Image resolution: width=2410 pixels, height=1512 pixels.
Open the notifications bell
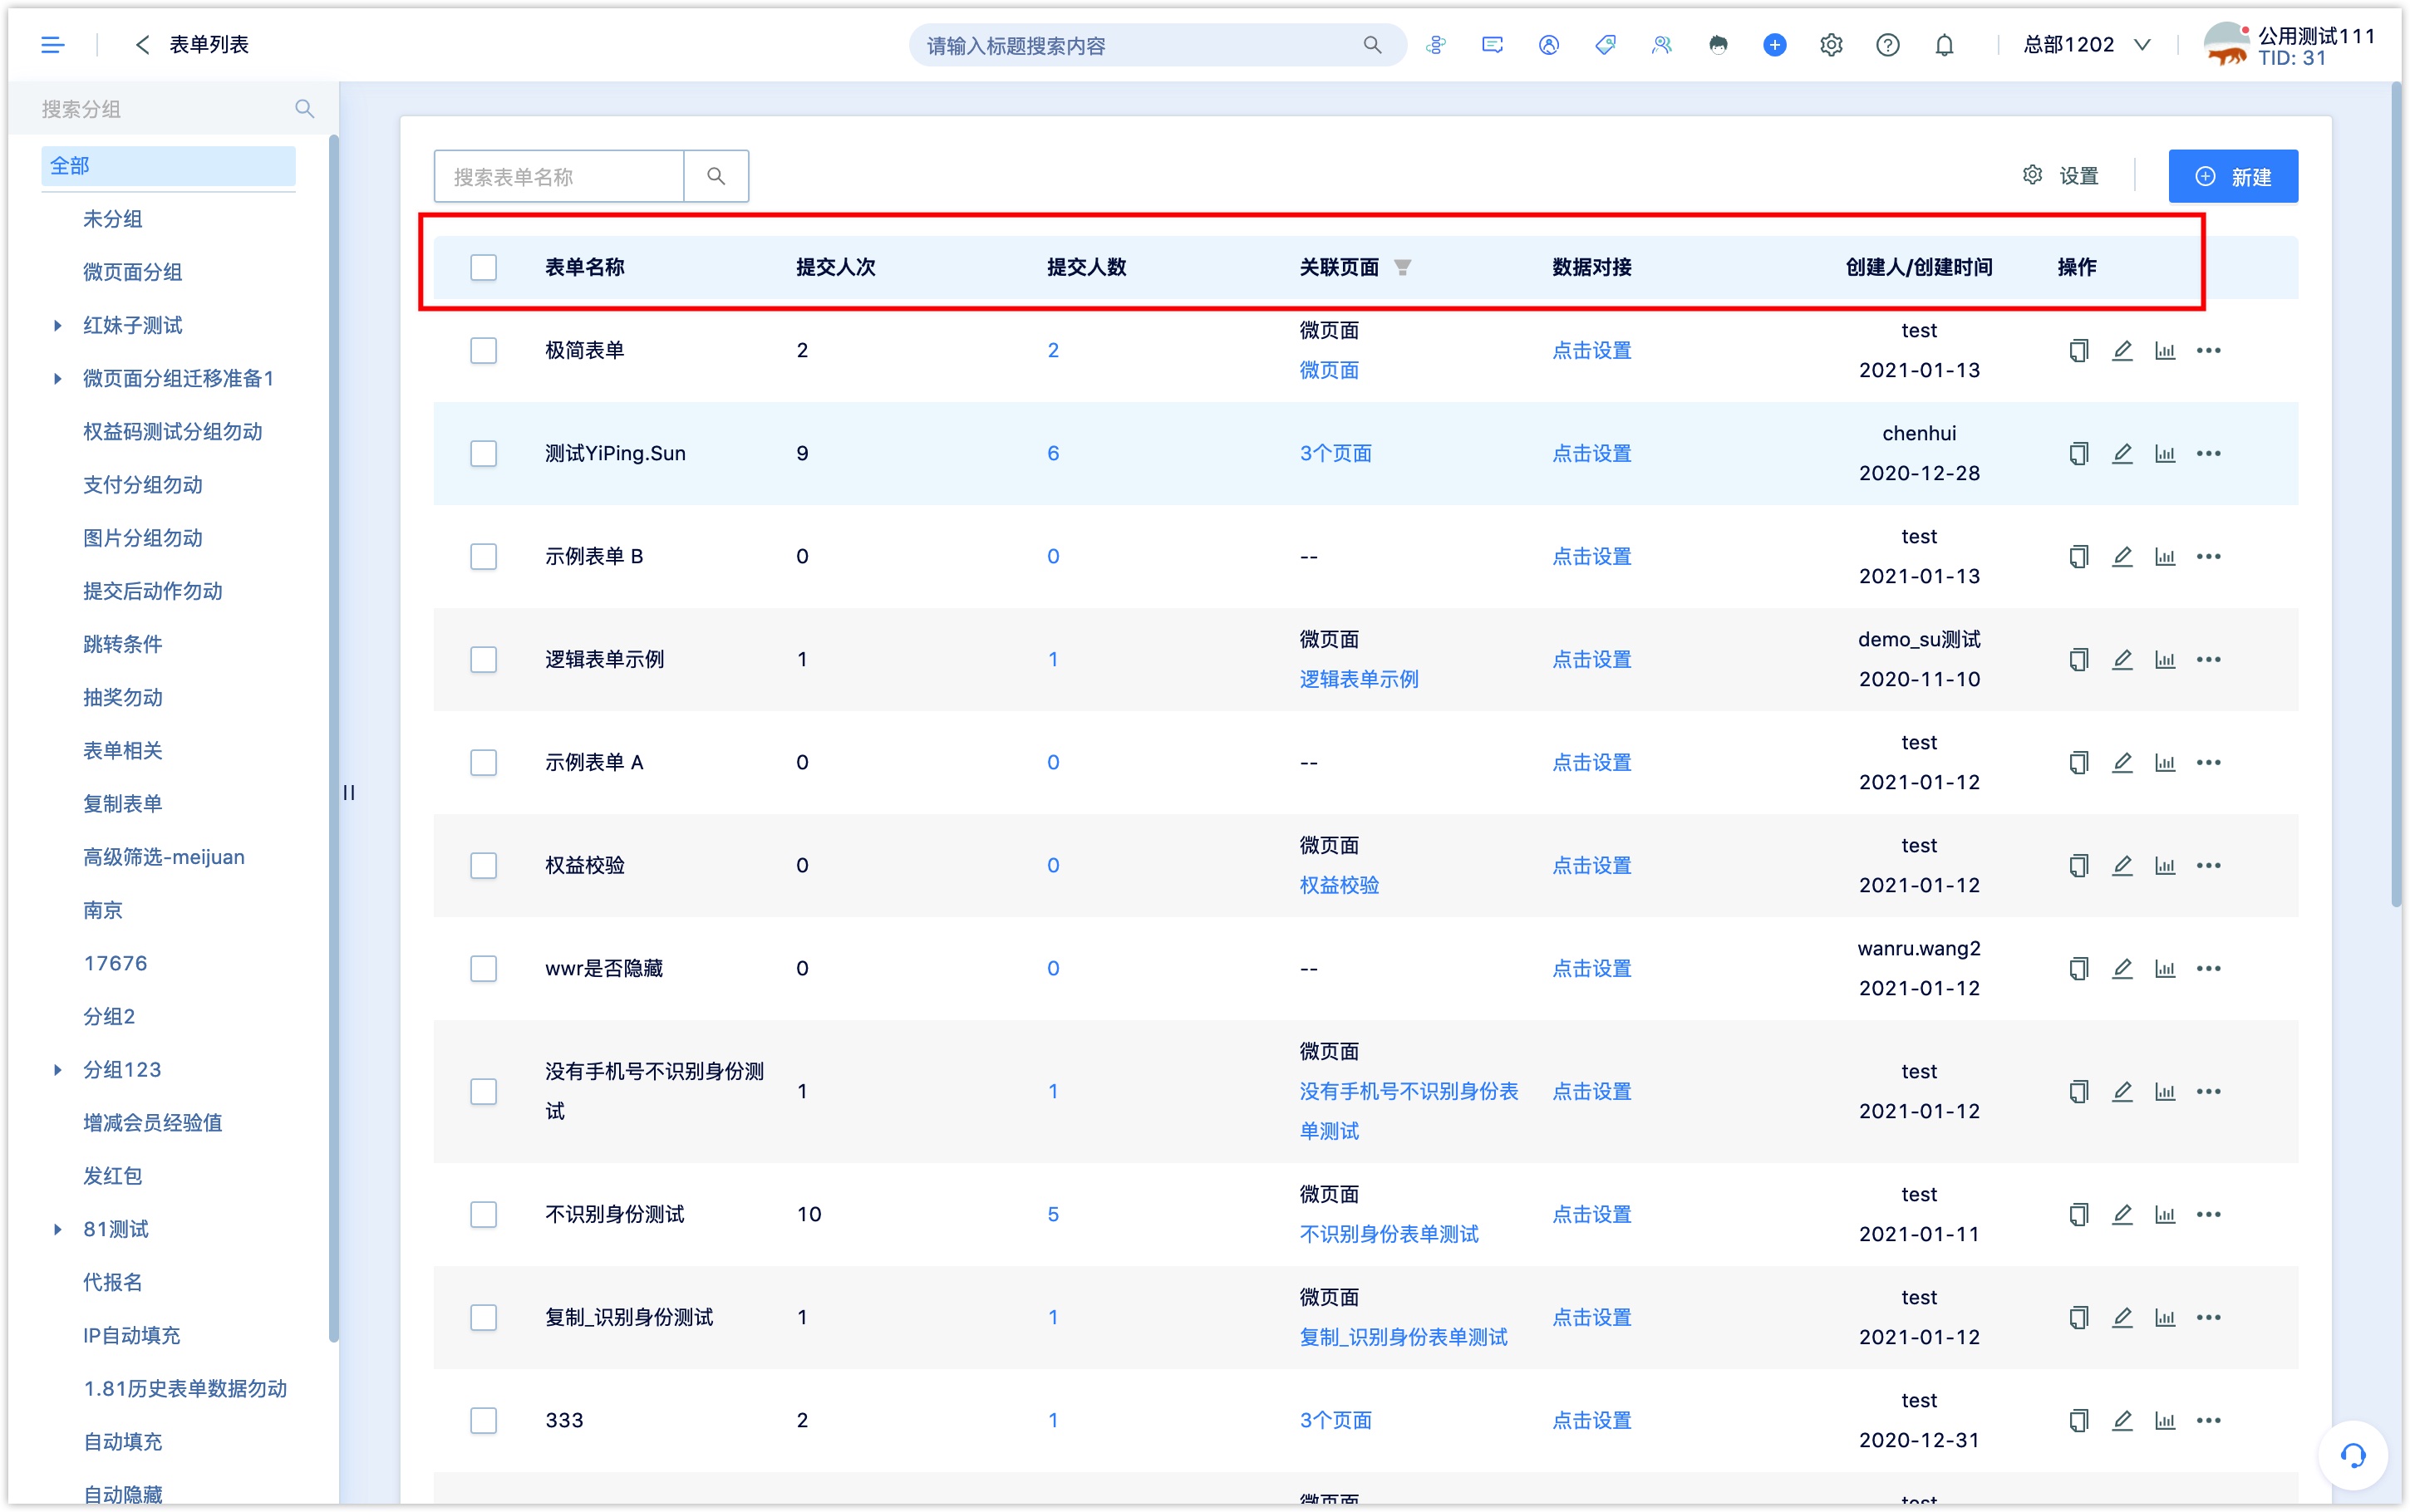click(1944, 45)
